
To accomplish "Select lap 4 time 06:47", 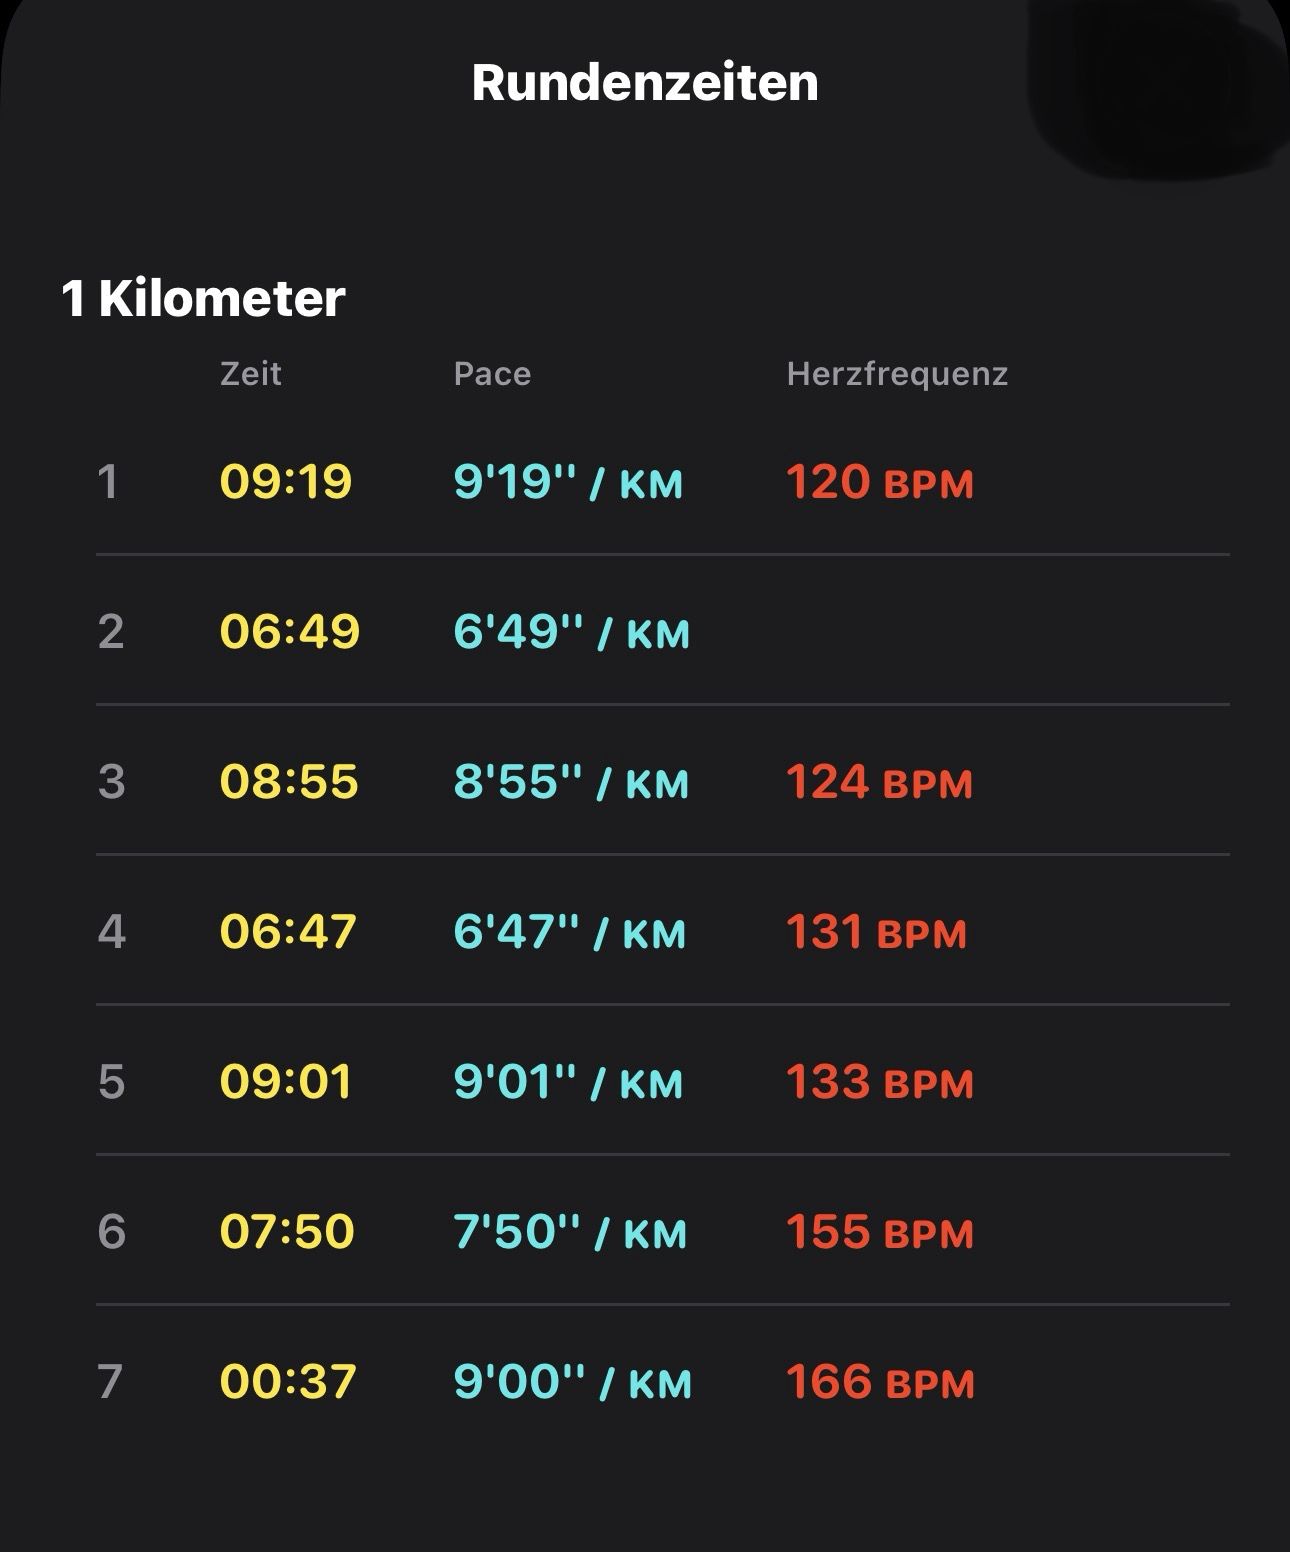I will (x=288, y=931).
